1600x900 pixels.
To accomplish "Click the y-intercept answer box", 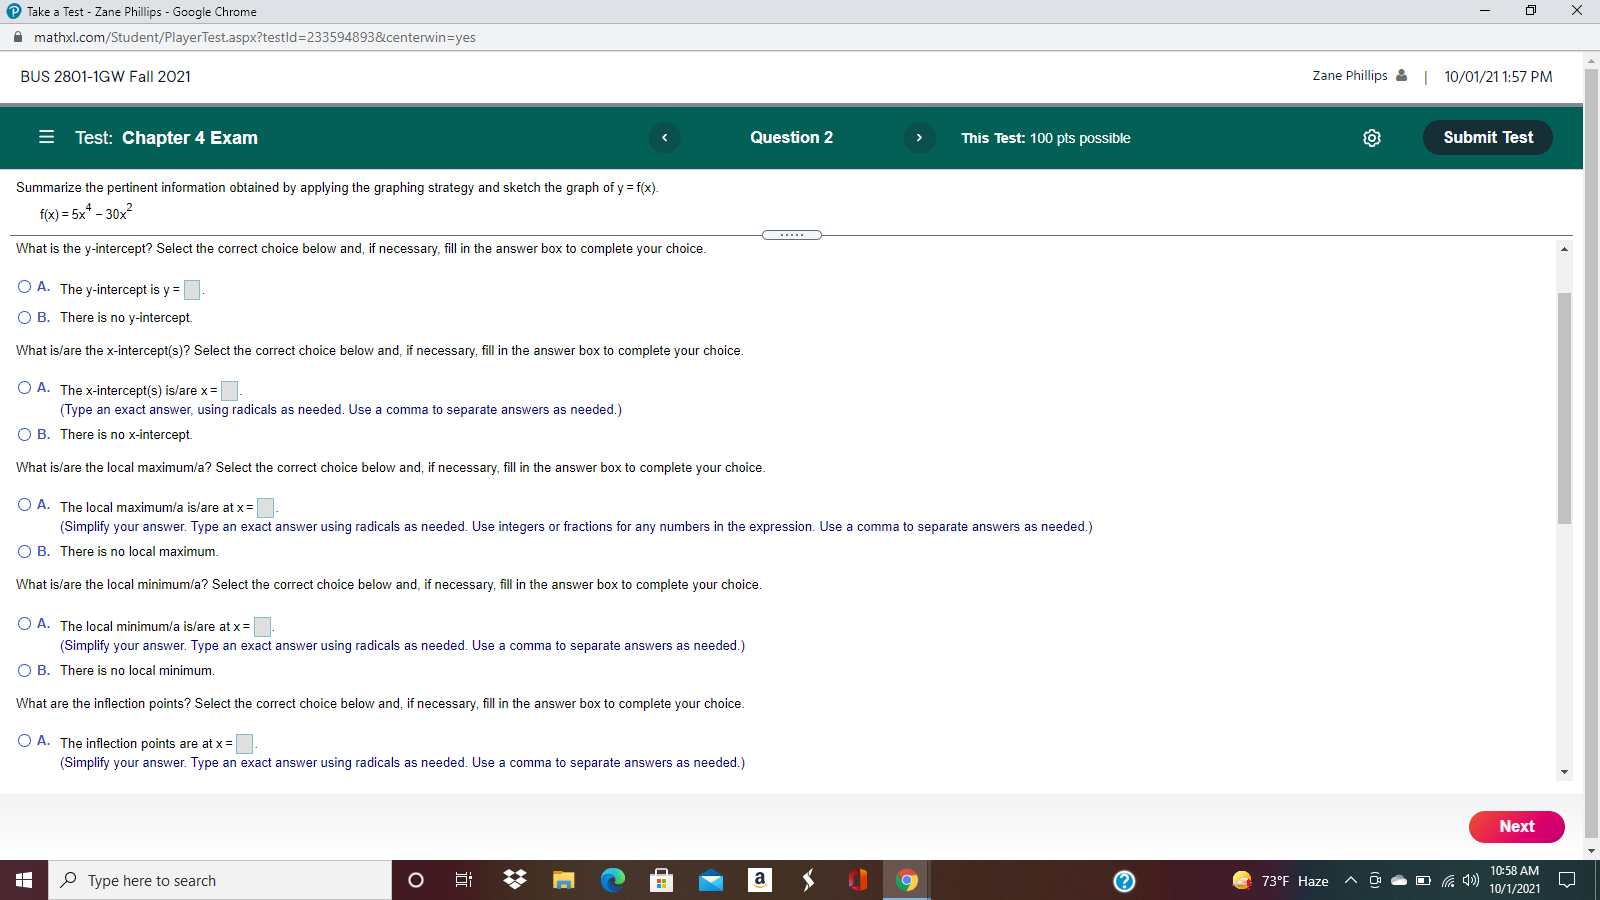I will pos(192,290).
